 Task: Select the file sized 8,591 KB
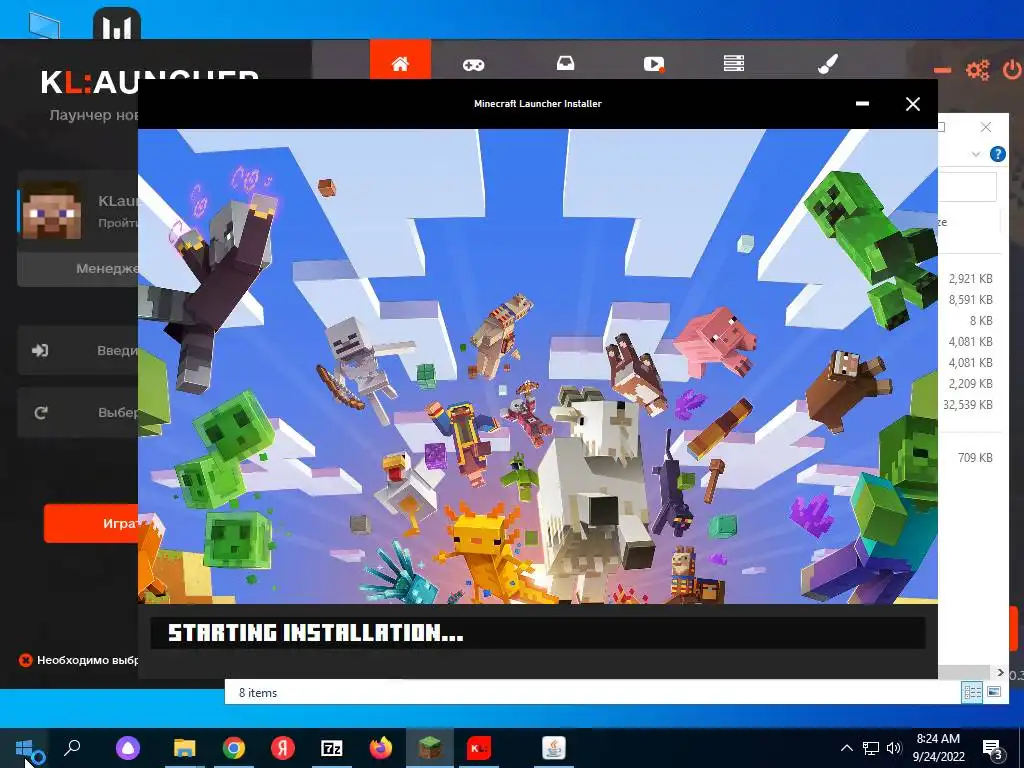pos(970,300)
